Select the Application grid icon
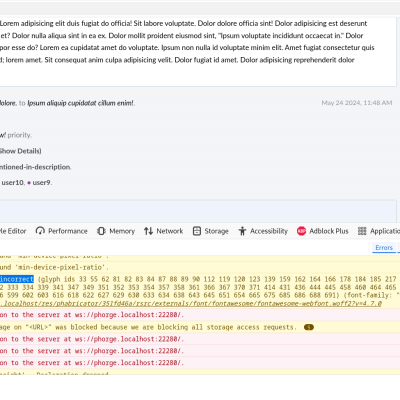Image resolution: width=400 pixels, height=400 pixels. tap(362, 231)
